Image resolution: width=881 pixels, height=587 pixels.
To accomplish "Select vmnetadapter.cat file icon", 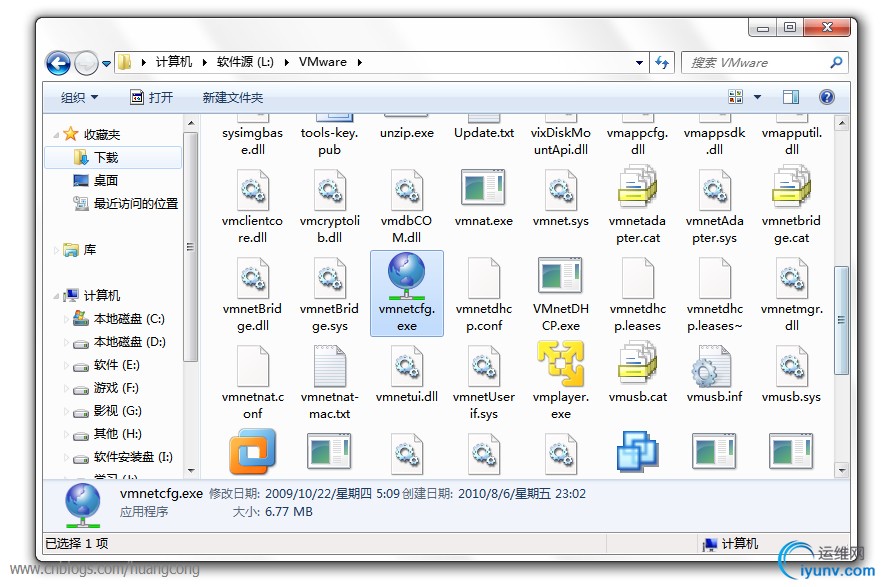I will tap(637, 188).
